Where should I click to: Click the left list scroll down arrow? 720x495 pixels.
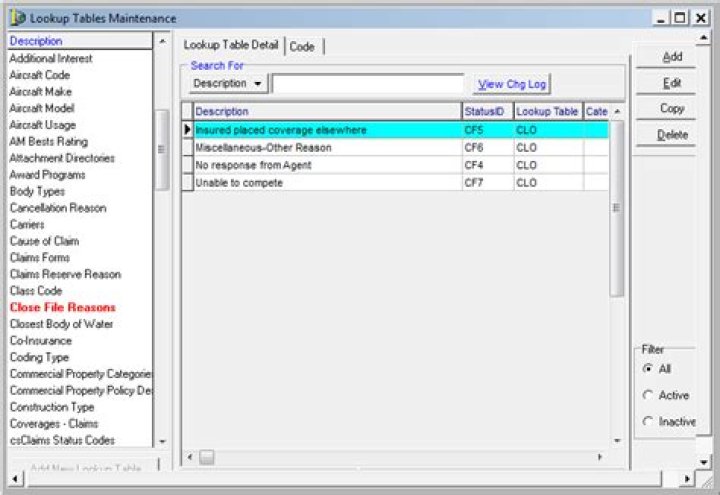point(162,441)
